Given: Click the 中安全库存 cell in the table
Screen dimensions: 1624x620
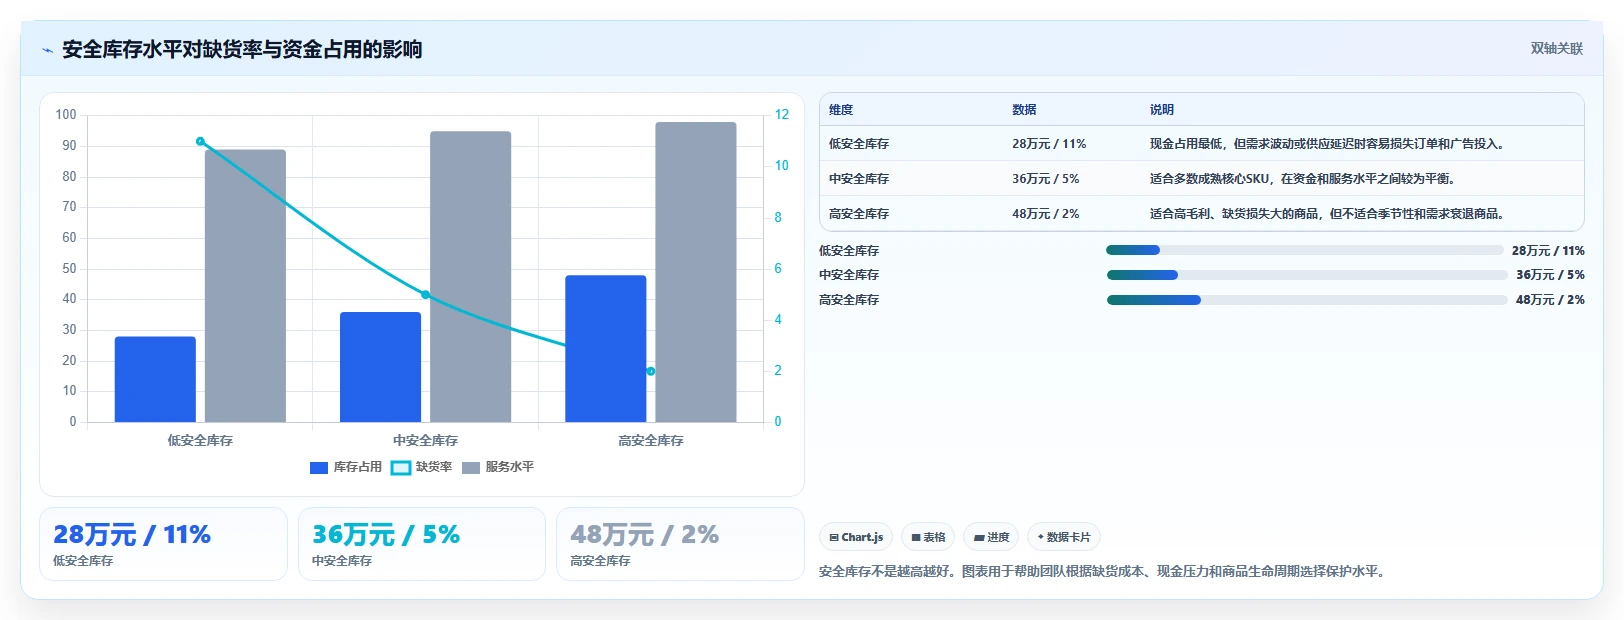Looking at the screenshot, I should [x=859, y=179].
